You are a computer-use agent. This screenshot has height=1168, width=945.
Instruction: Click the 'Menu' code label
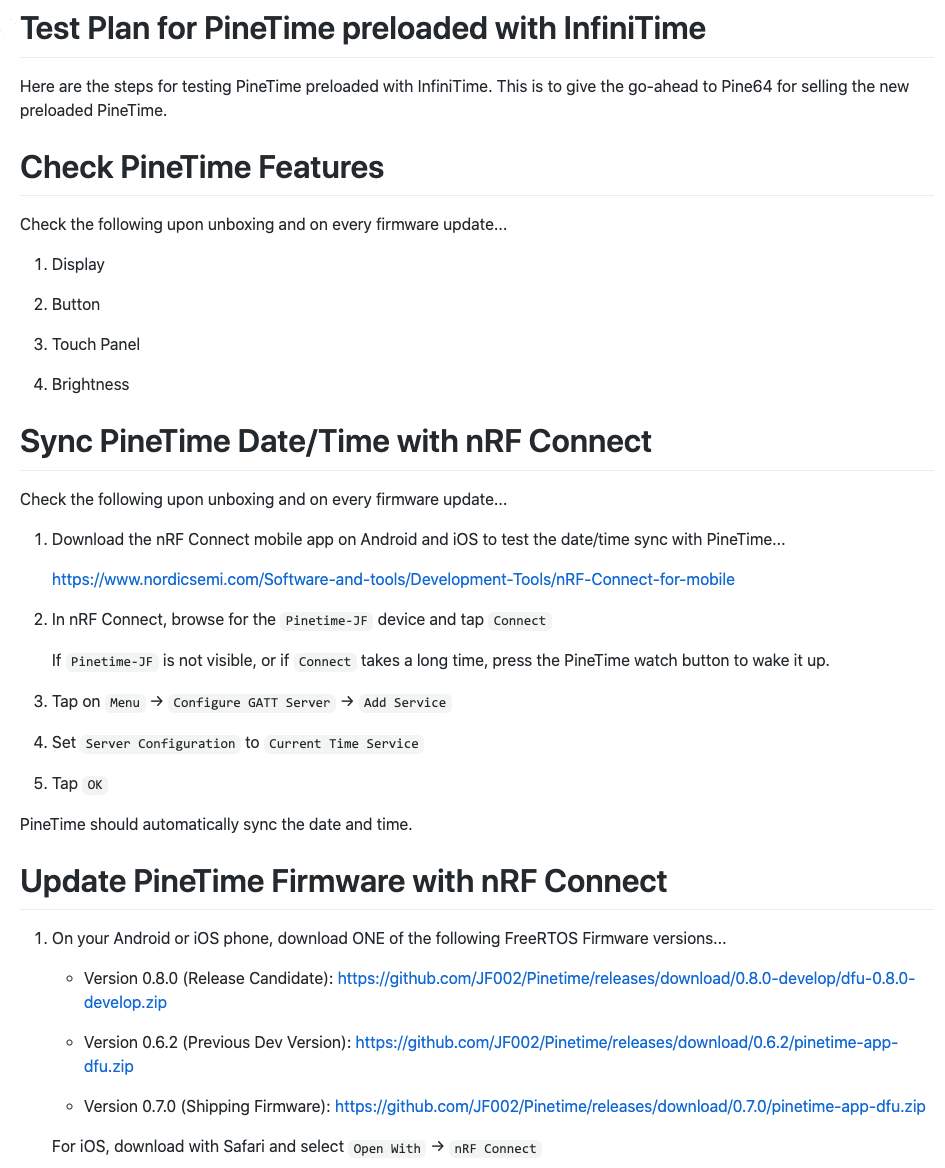[x=125, y=703]
